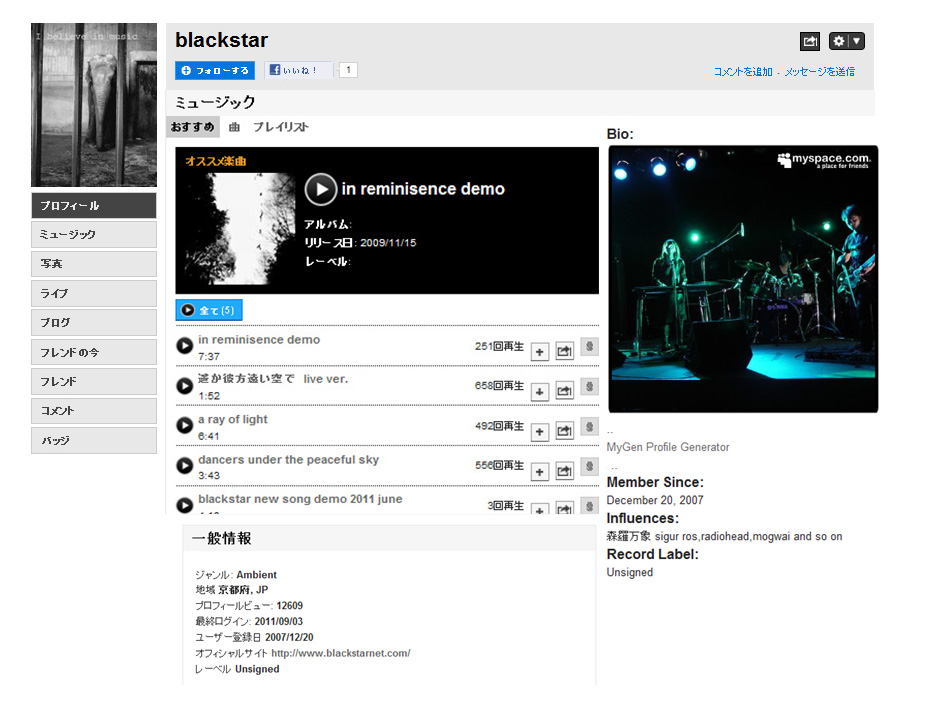Click grey icon on live ver. row
The image size is (929, 701).
click(590, 386)
